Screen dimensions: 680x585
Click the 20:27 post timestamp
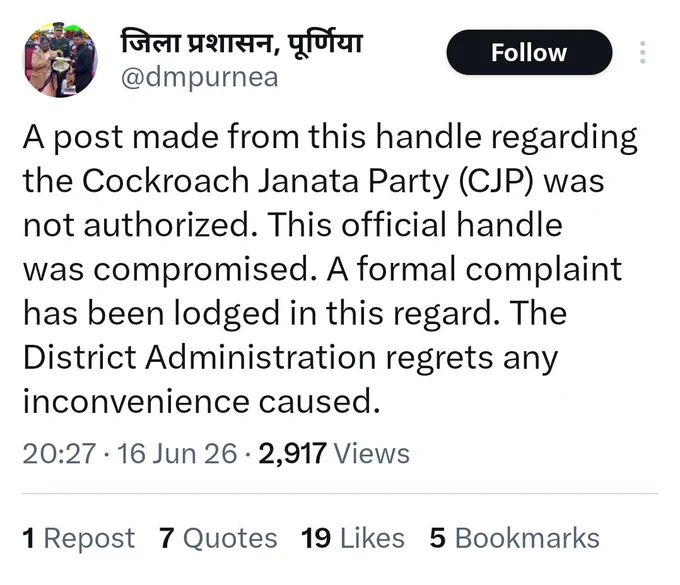pyautogui.click(x=59, y=454)
